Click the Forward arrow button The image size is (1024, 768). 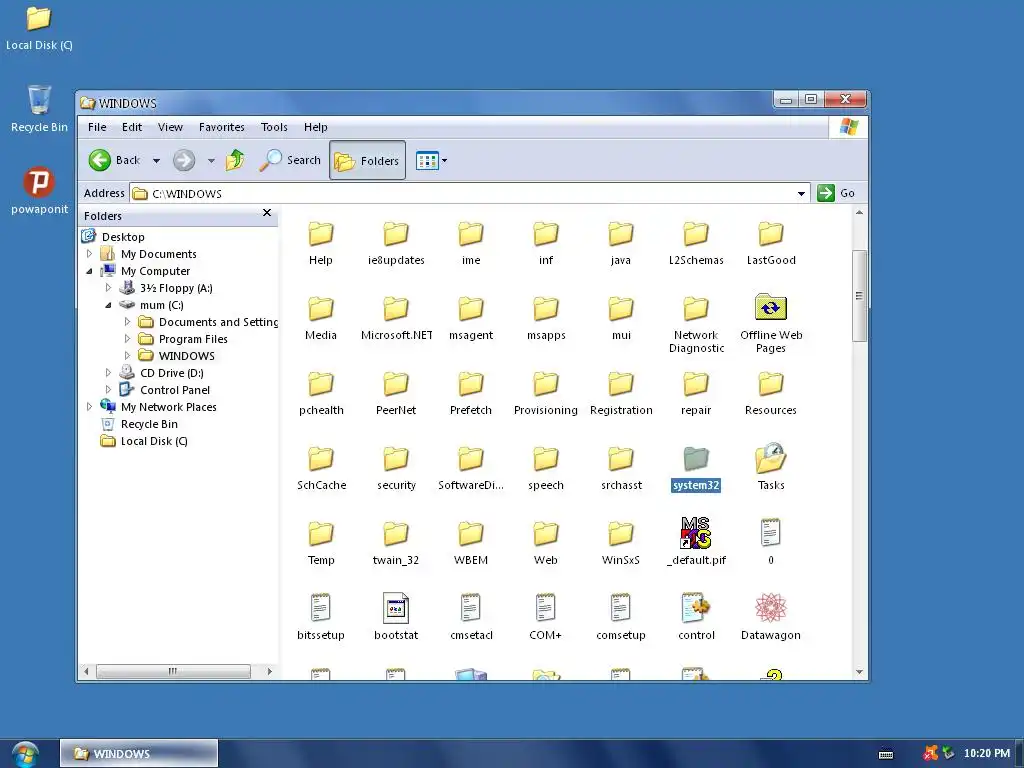184,160
